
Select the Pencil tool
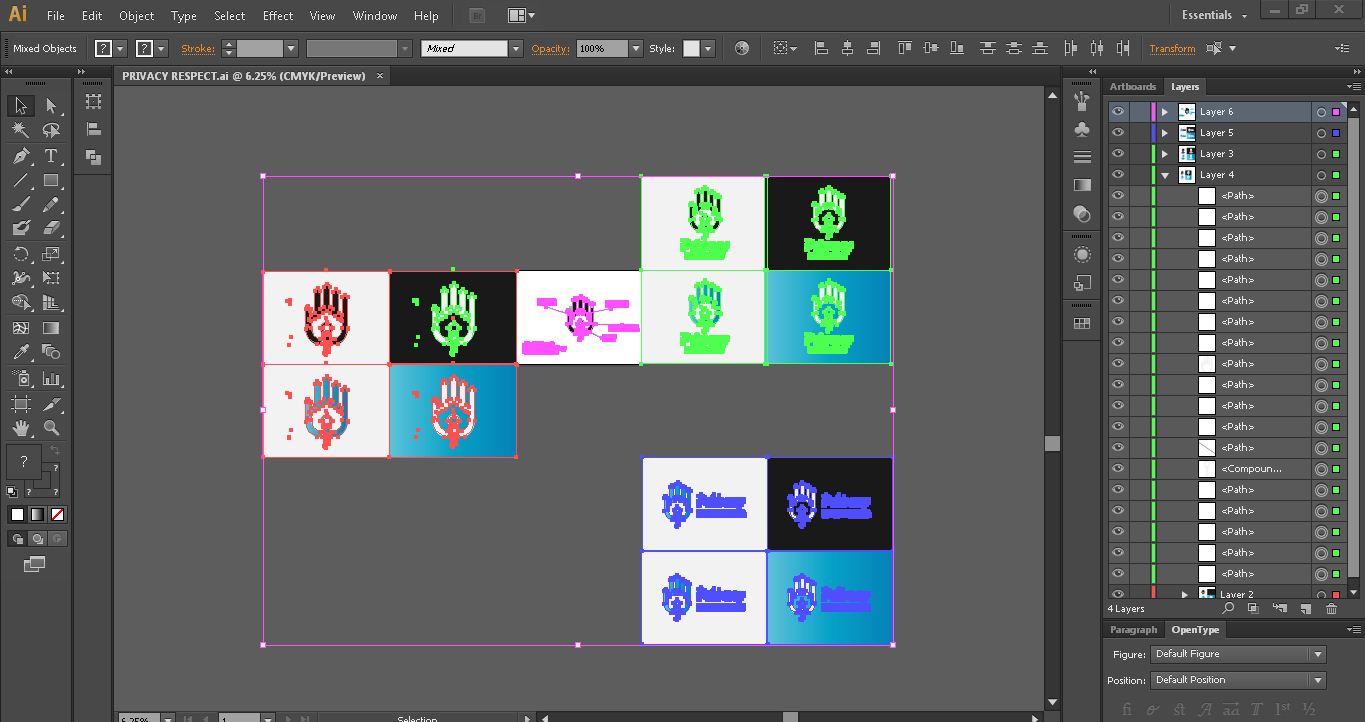tap(51, 205)
